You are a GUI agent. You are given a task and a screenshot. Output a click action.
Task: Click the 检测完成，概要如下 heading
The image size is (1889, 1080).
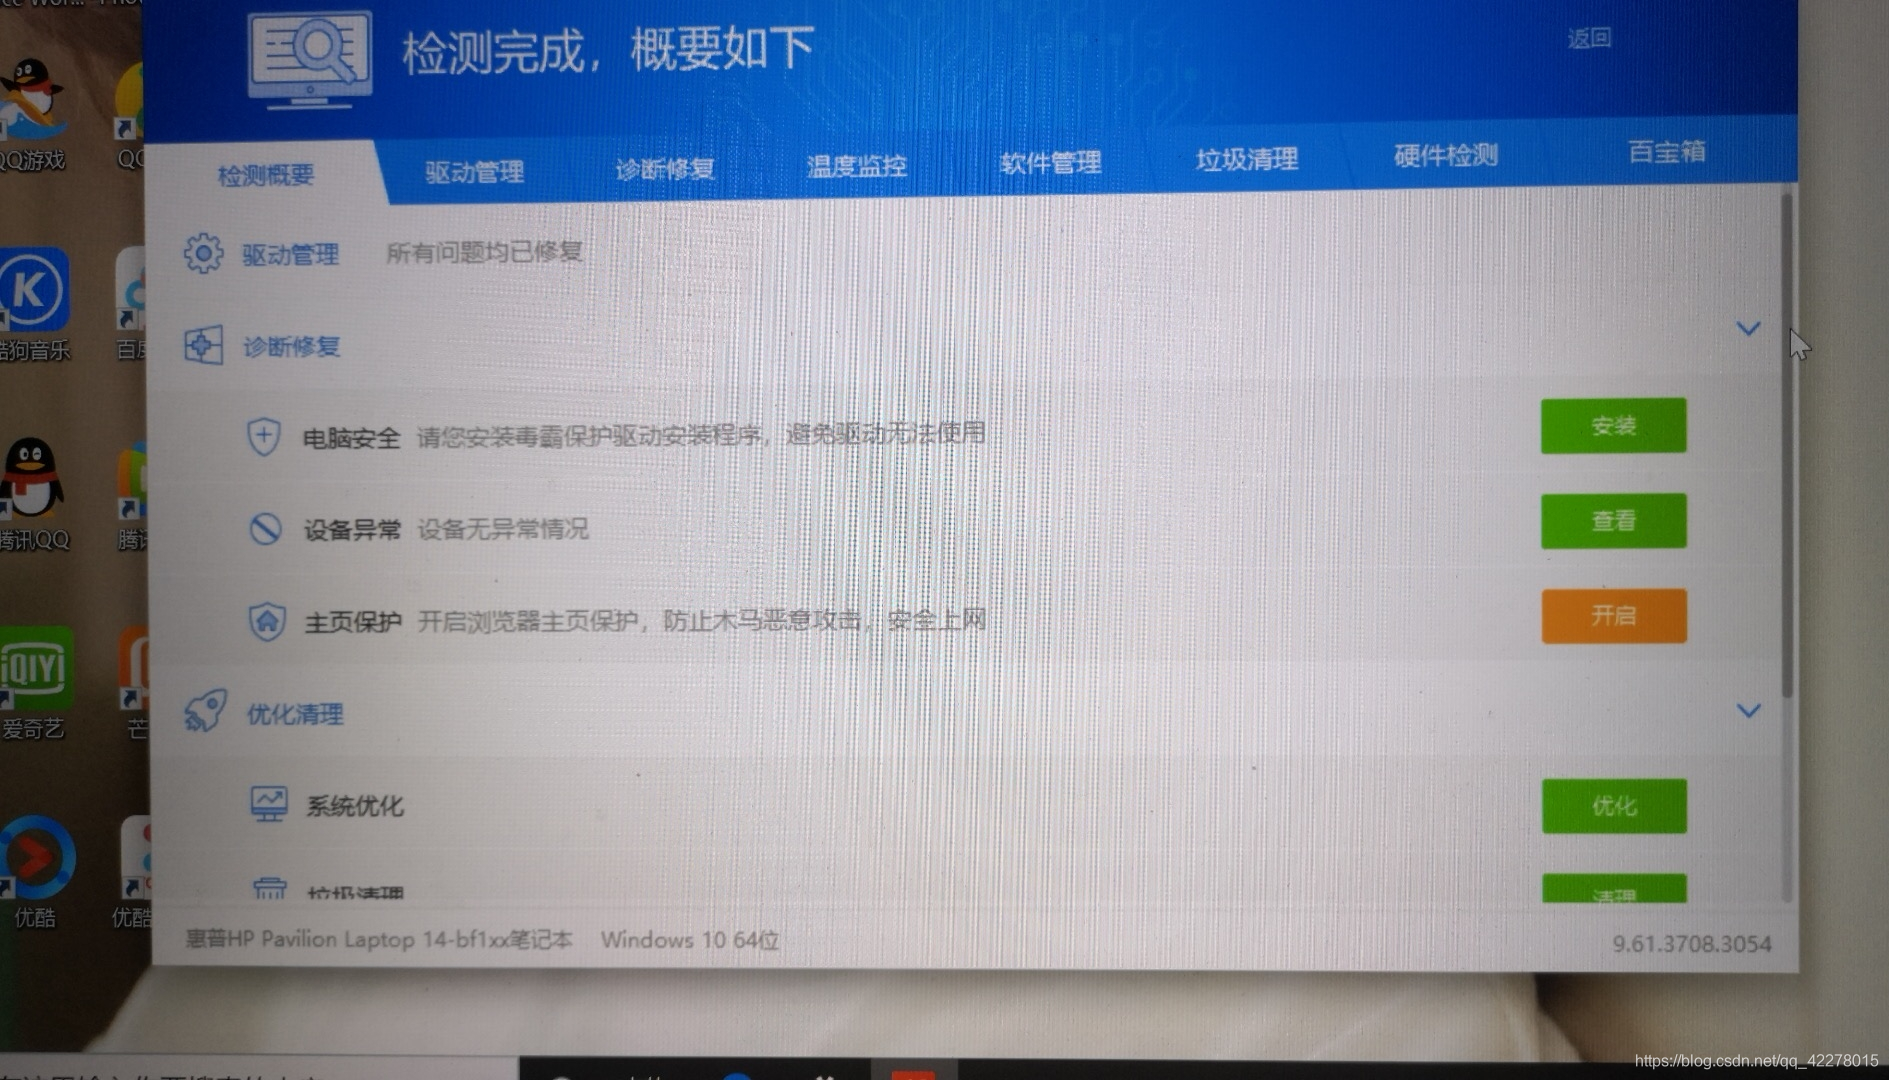pyautogui.click(x=608, y=49)
